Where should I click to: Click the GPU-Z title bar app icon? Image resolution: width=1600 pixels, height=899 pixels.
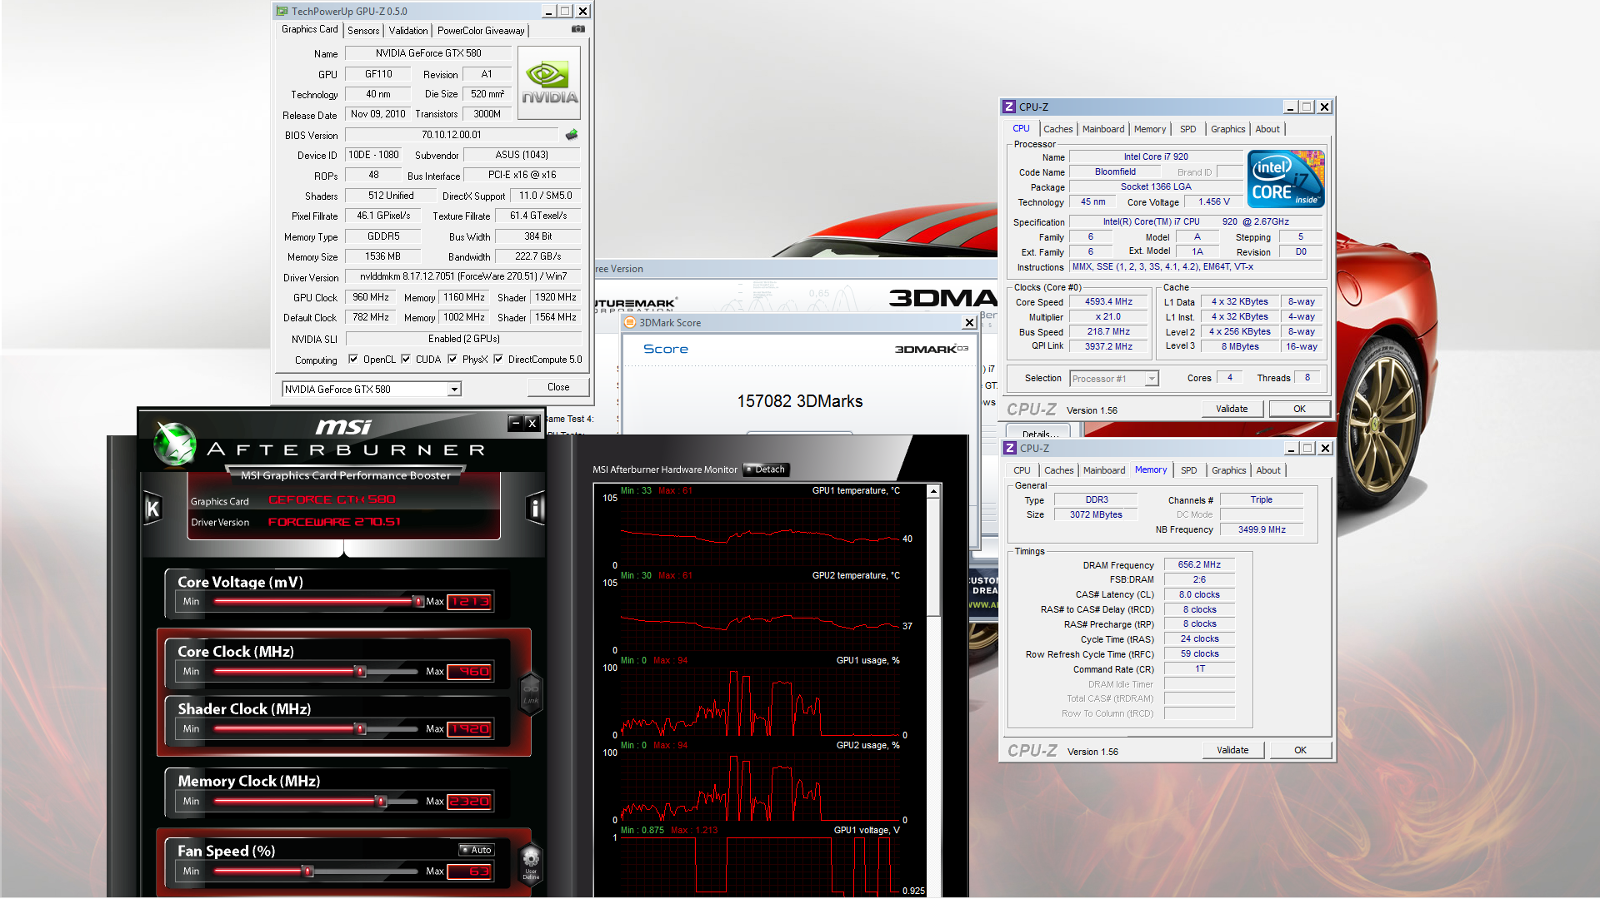point(282,11)
